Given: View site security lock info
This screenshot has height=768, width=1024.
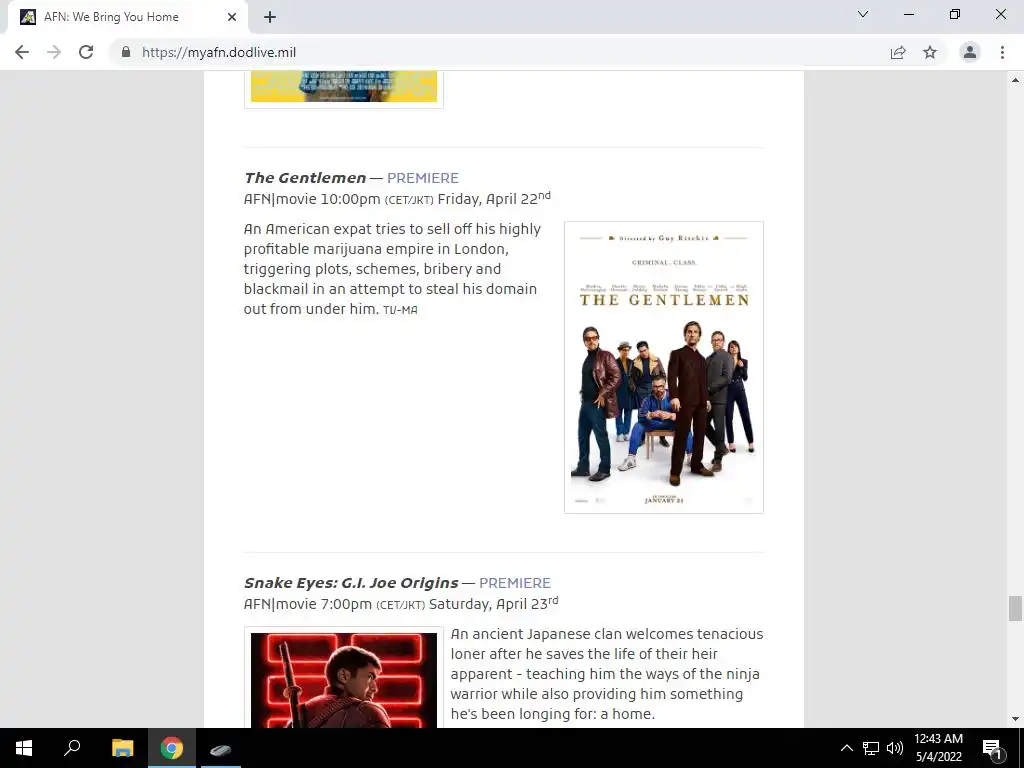Looking at the screenshot, I should [x=126, y=52].
